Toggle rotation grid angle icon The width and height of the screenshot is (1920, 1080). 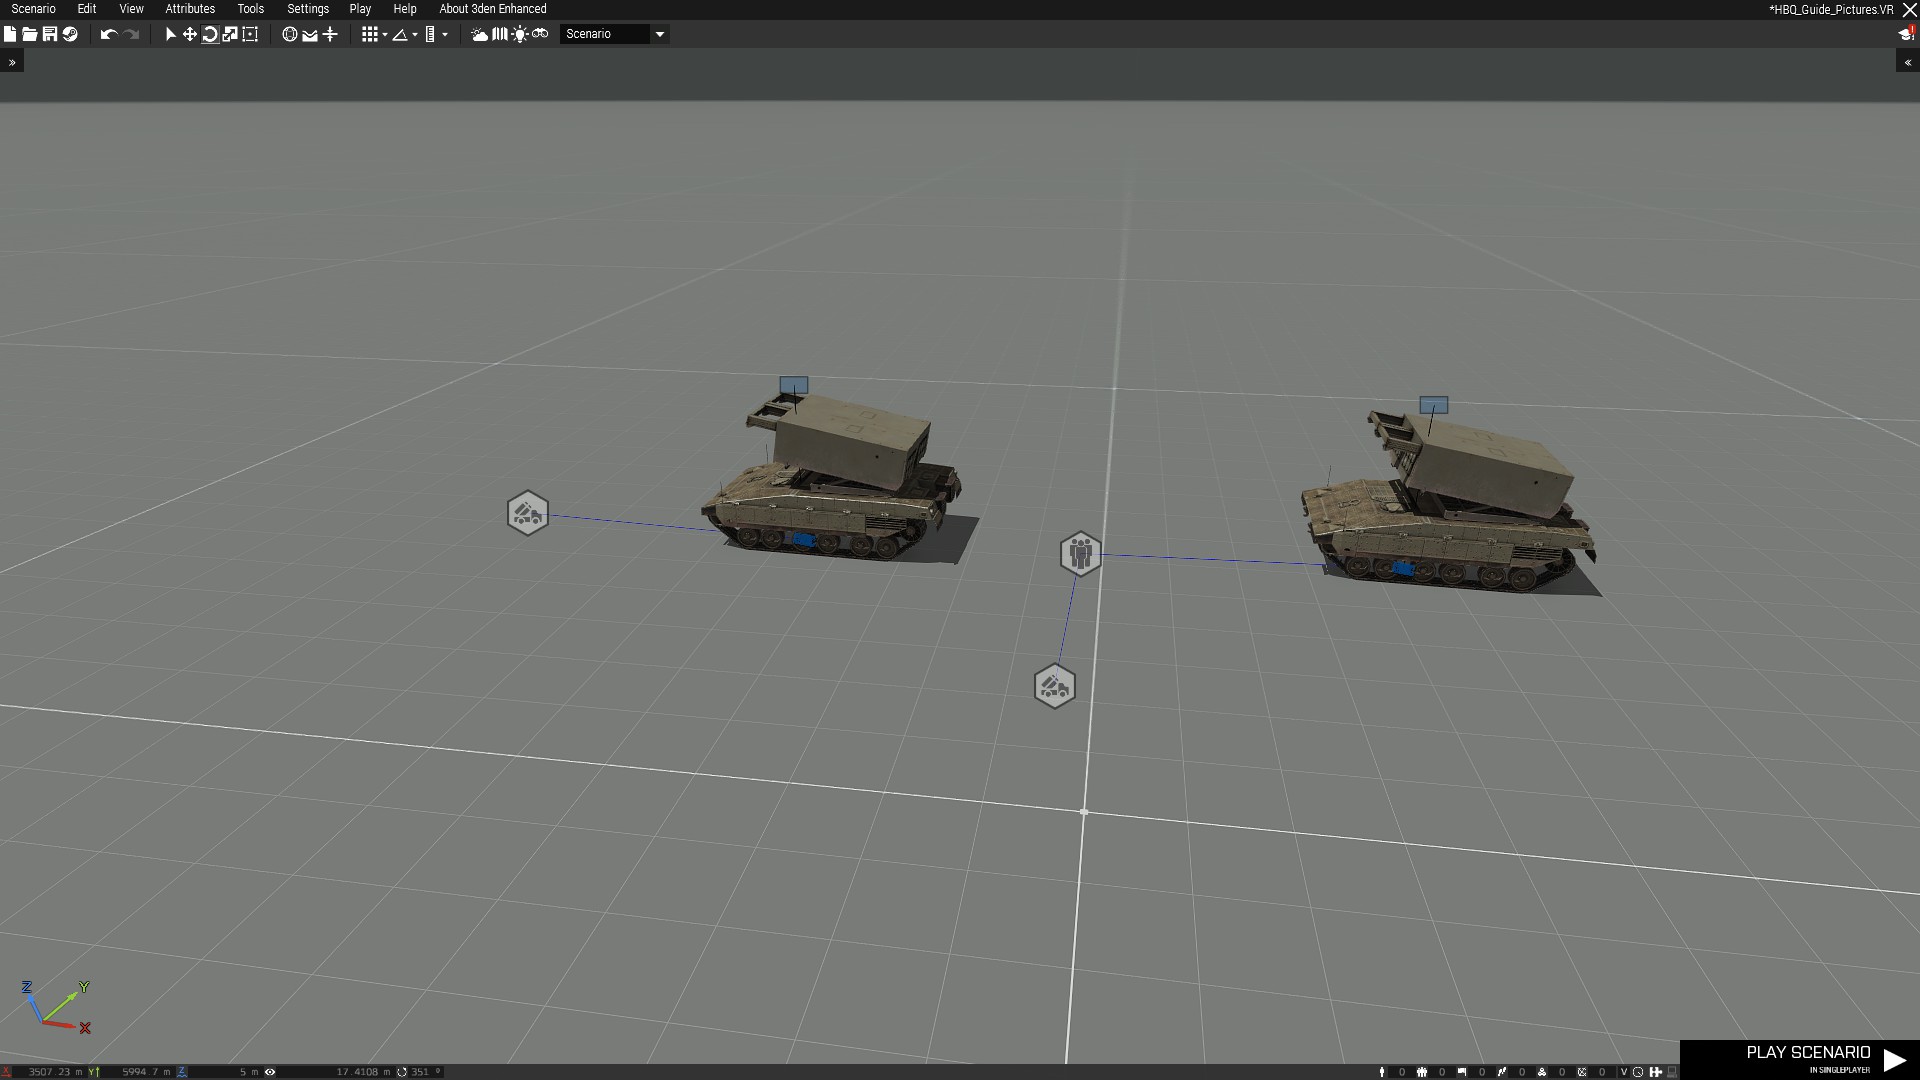tap(400, 34)
